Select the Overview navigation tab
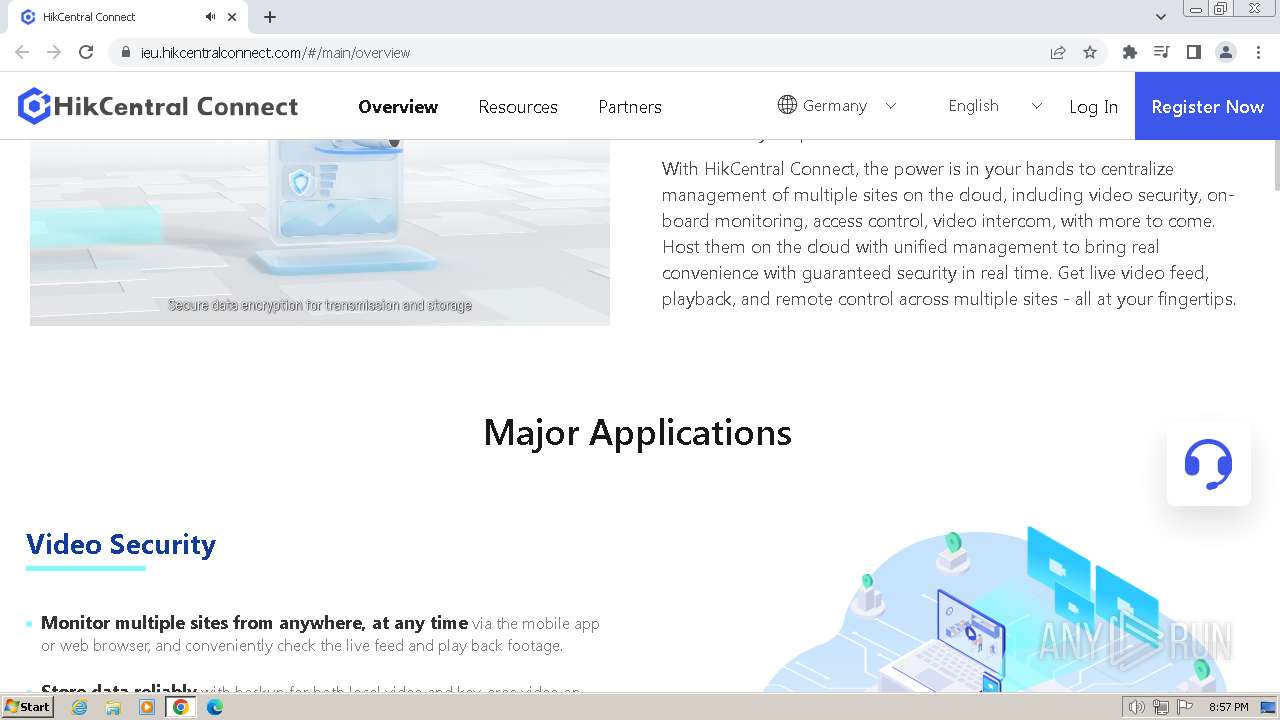Image resolution: width=1280 pixels, height=720 pixels. point(398,106)
